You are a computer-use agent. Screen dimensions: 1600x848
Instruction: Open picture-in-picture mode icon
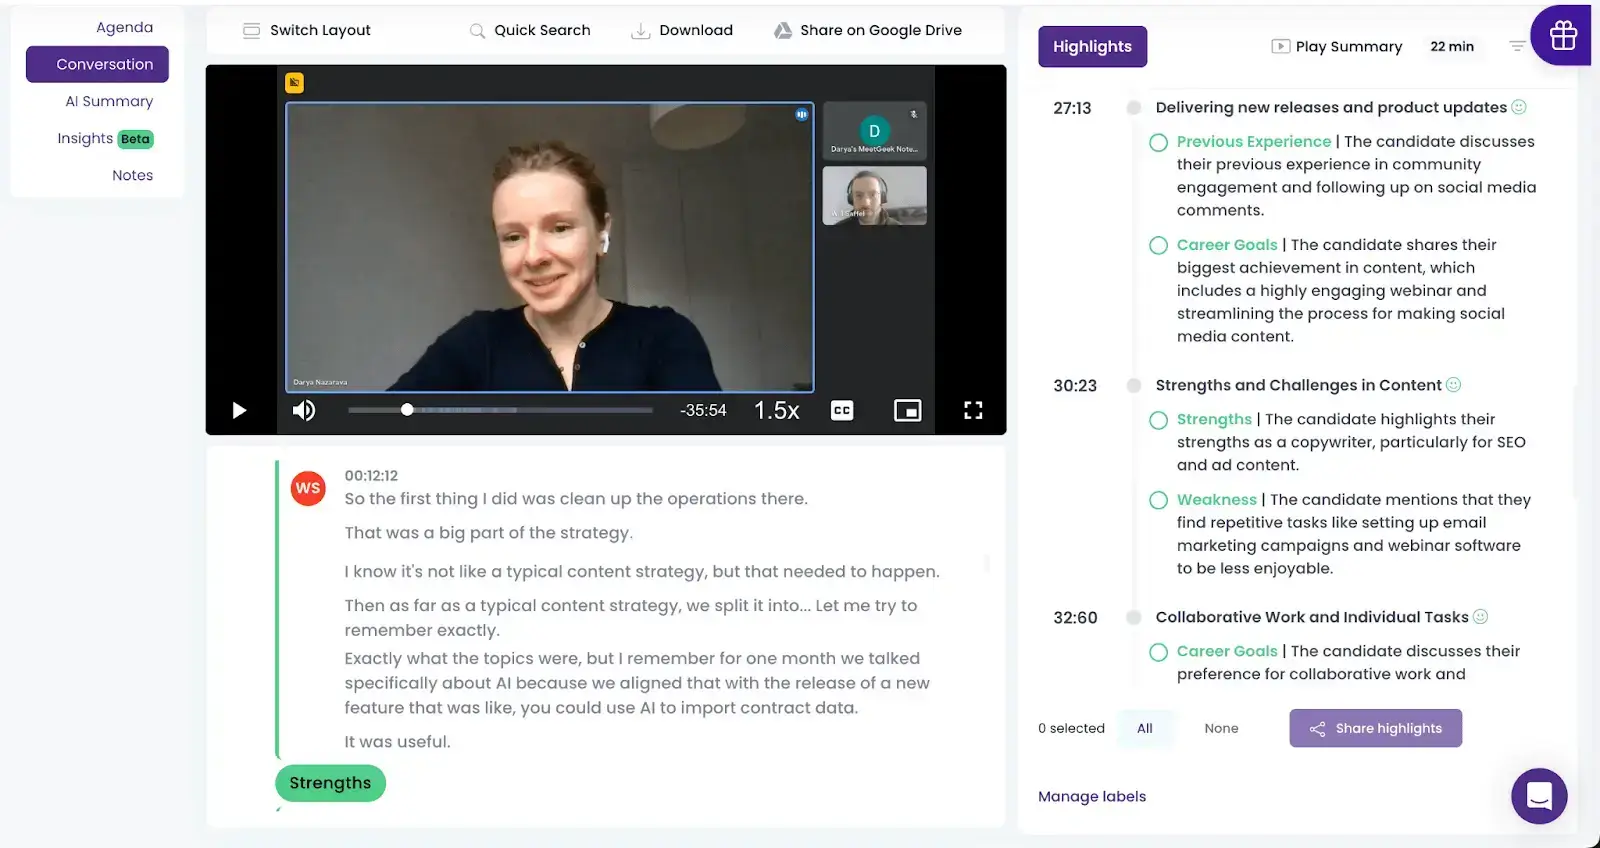(907, 410)
